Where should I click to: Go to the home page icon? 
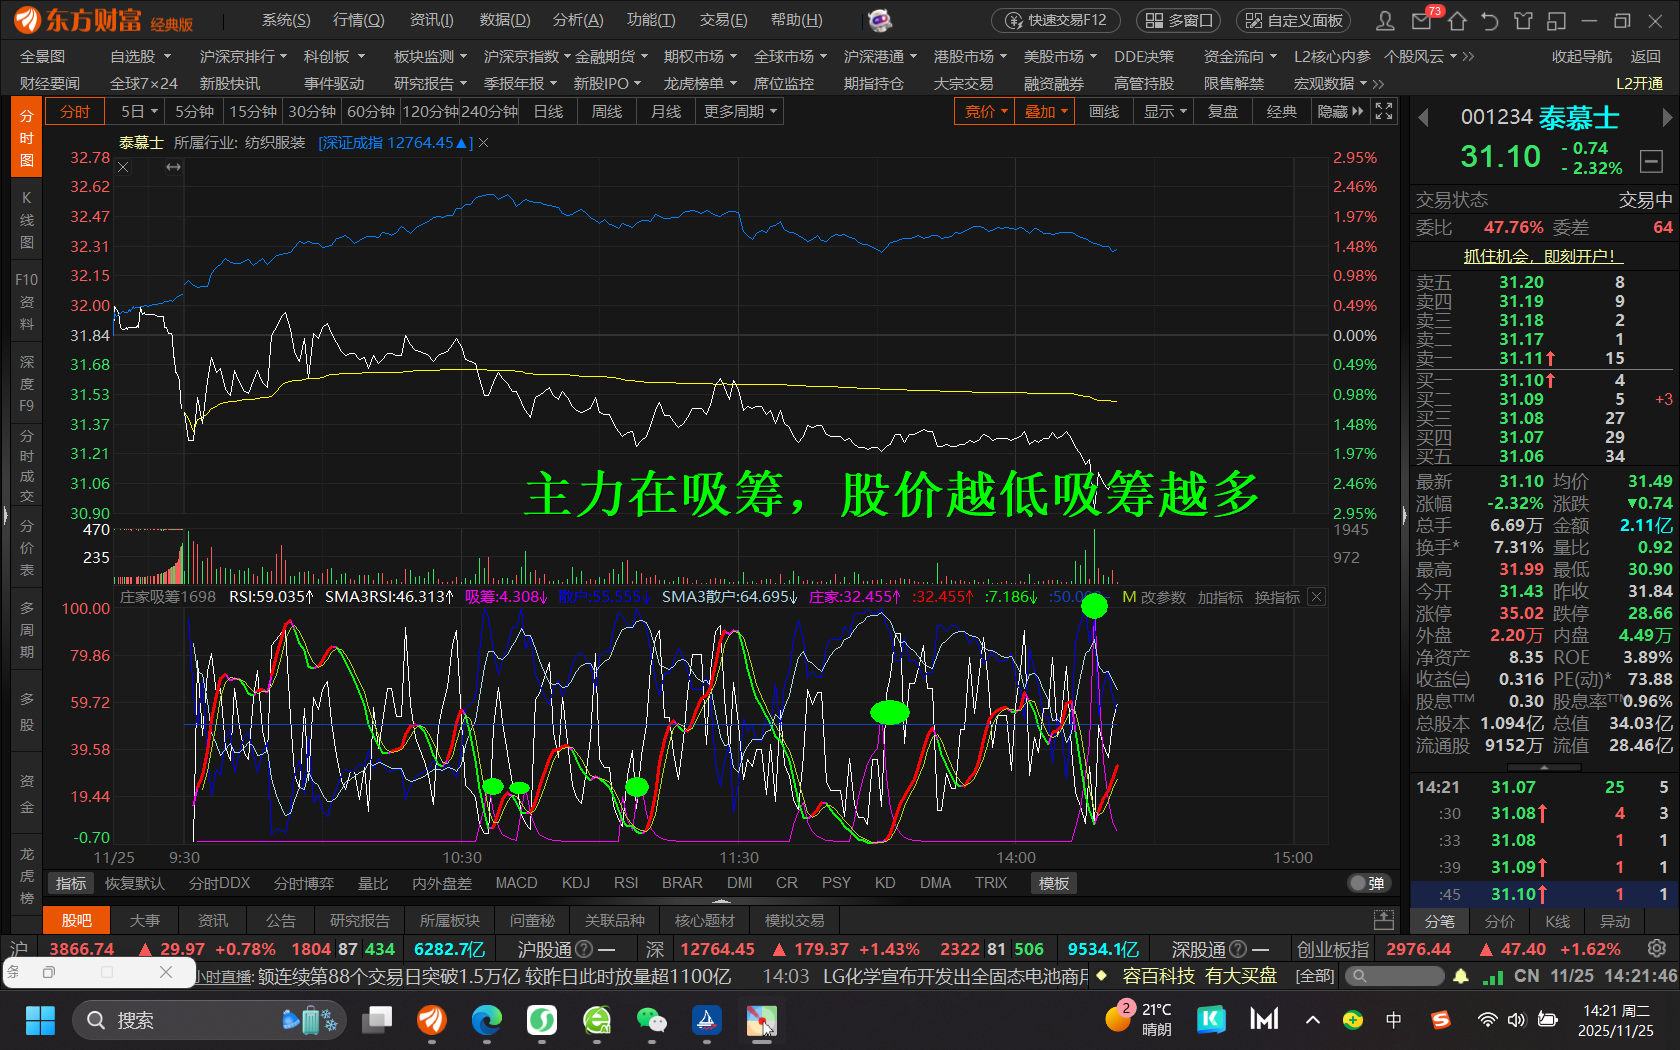pos(1457,21)
